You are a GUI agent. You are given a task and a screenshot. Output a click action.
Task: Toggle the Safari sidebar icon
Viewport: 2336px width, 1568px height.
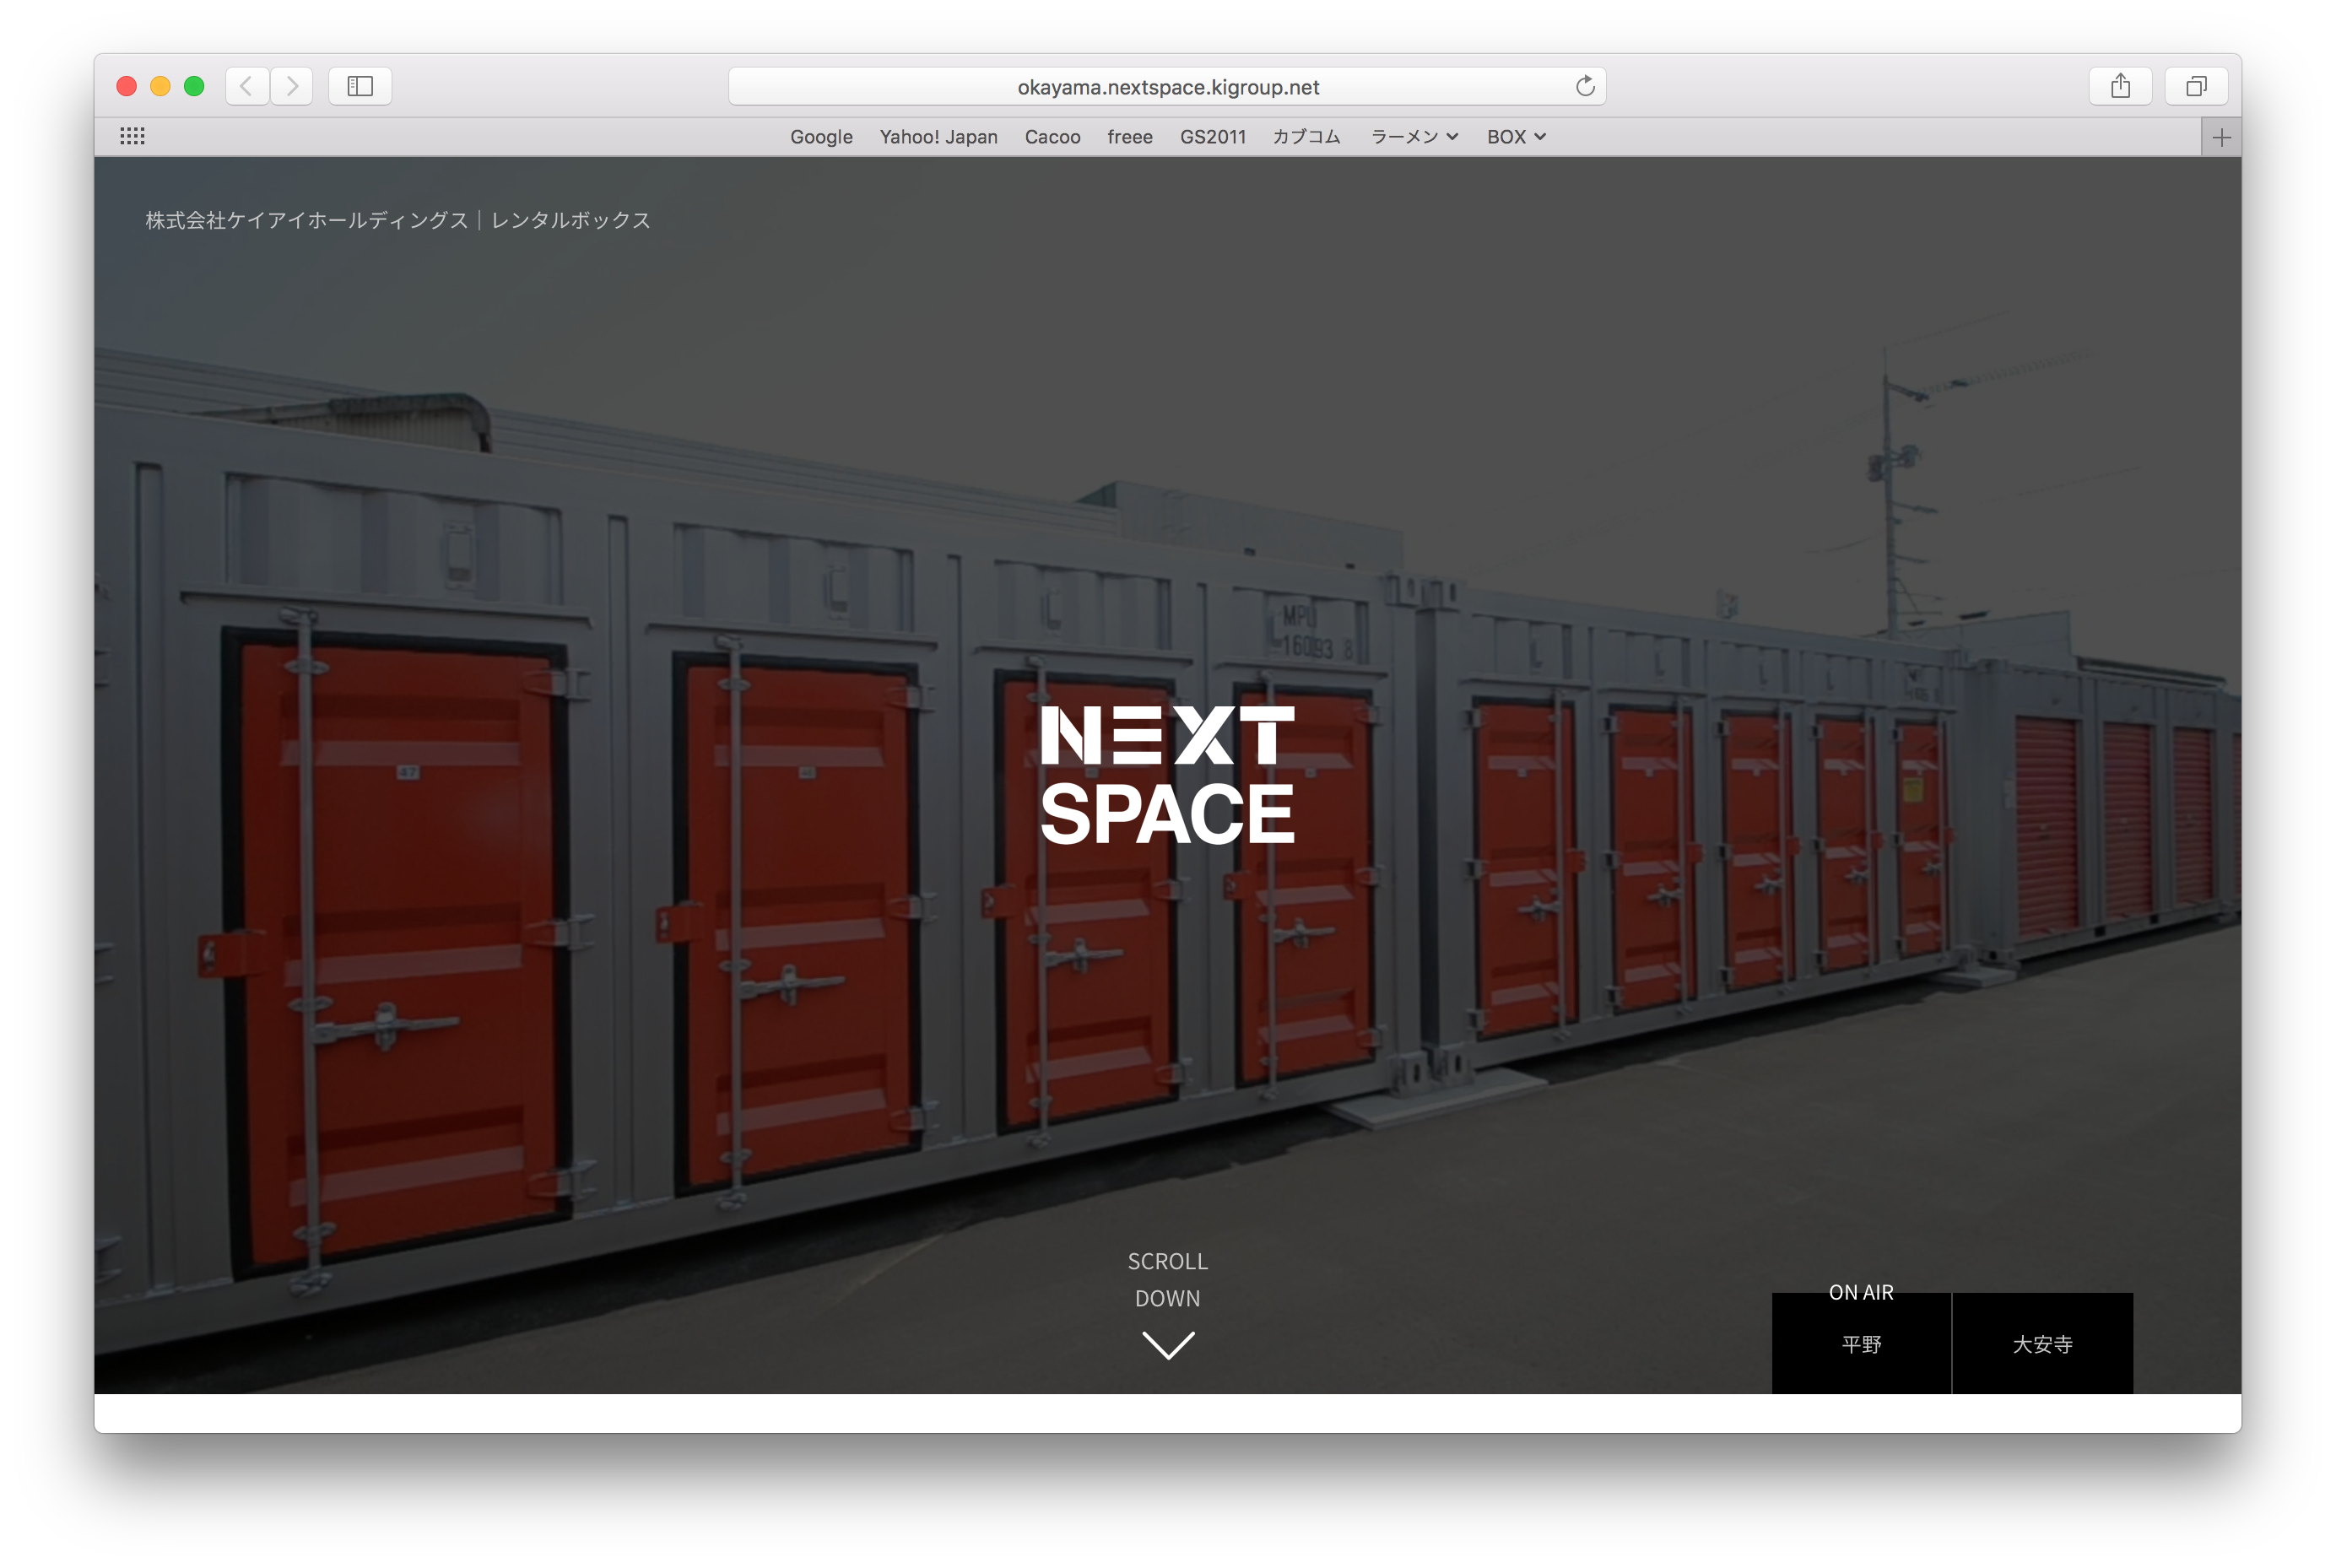tap(360, 86)
